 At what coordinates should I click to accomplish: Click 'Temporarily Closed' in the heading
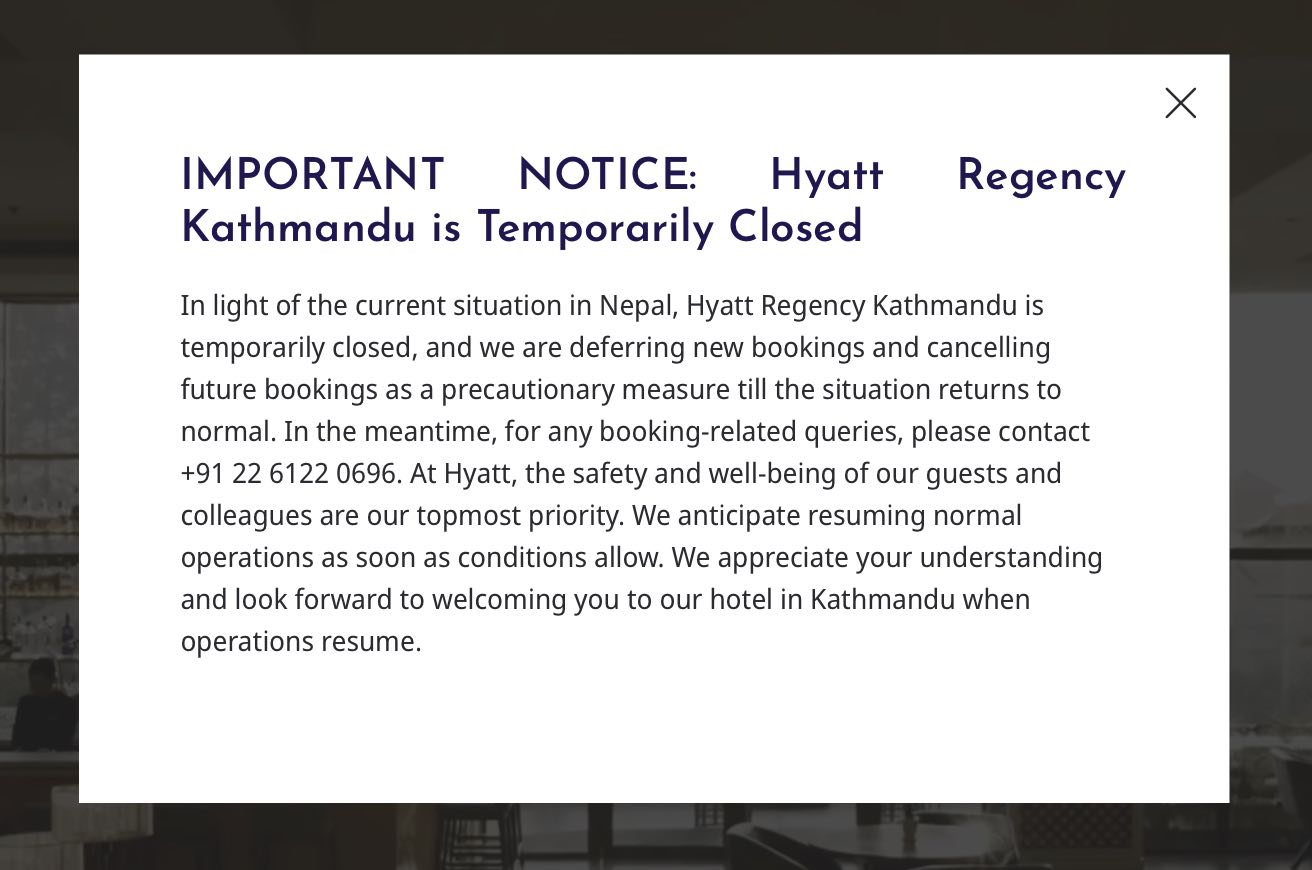(669, 228)
